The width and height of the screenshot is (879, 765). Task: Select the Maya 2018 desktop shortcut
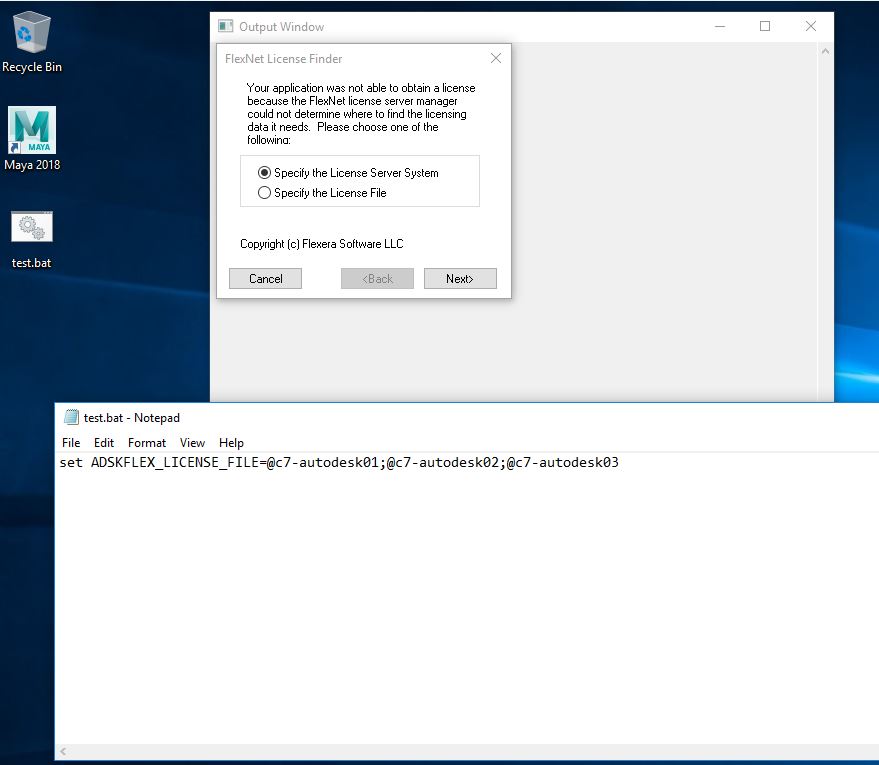point(32,139)
